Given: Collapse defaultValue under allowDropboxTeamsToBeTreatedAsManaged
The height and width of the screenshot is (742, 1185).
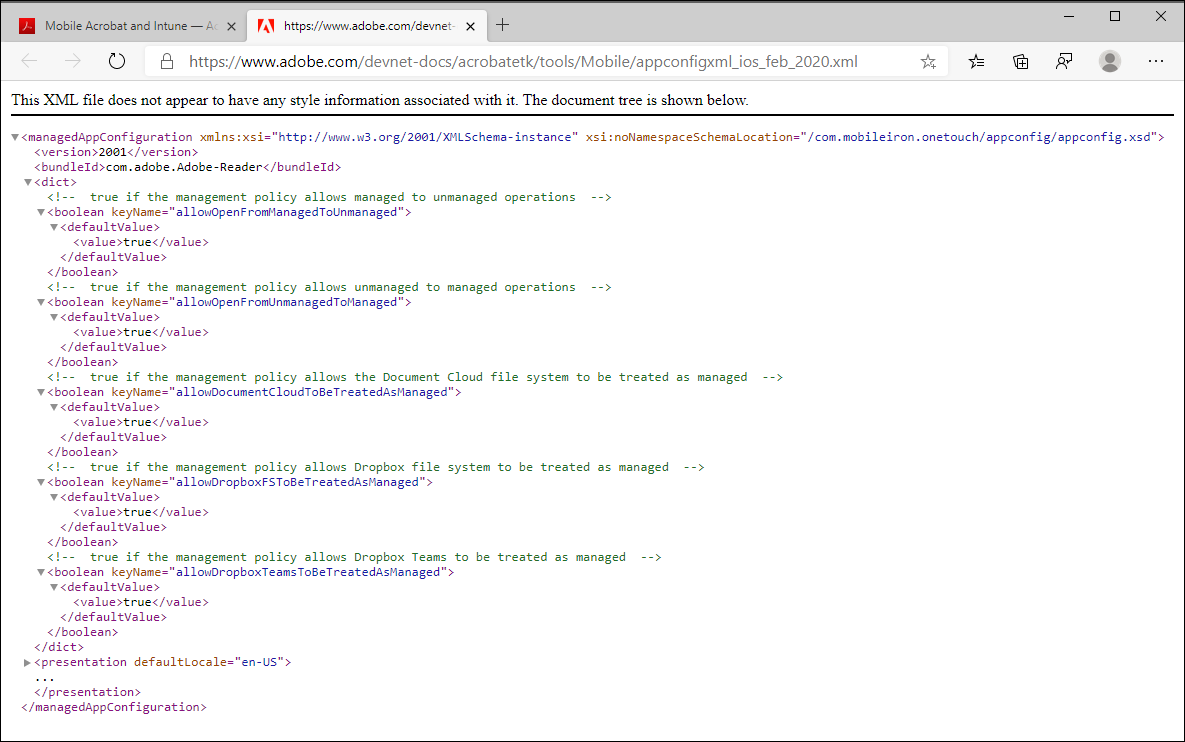Looking at the screenshot, I should 54,587.
